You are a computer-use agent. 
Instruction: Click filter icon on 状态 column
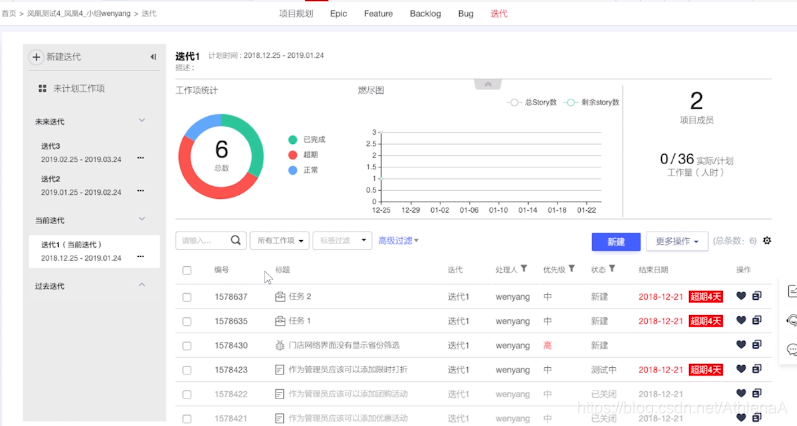(612, 269)
